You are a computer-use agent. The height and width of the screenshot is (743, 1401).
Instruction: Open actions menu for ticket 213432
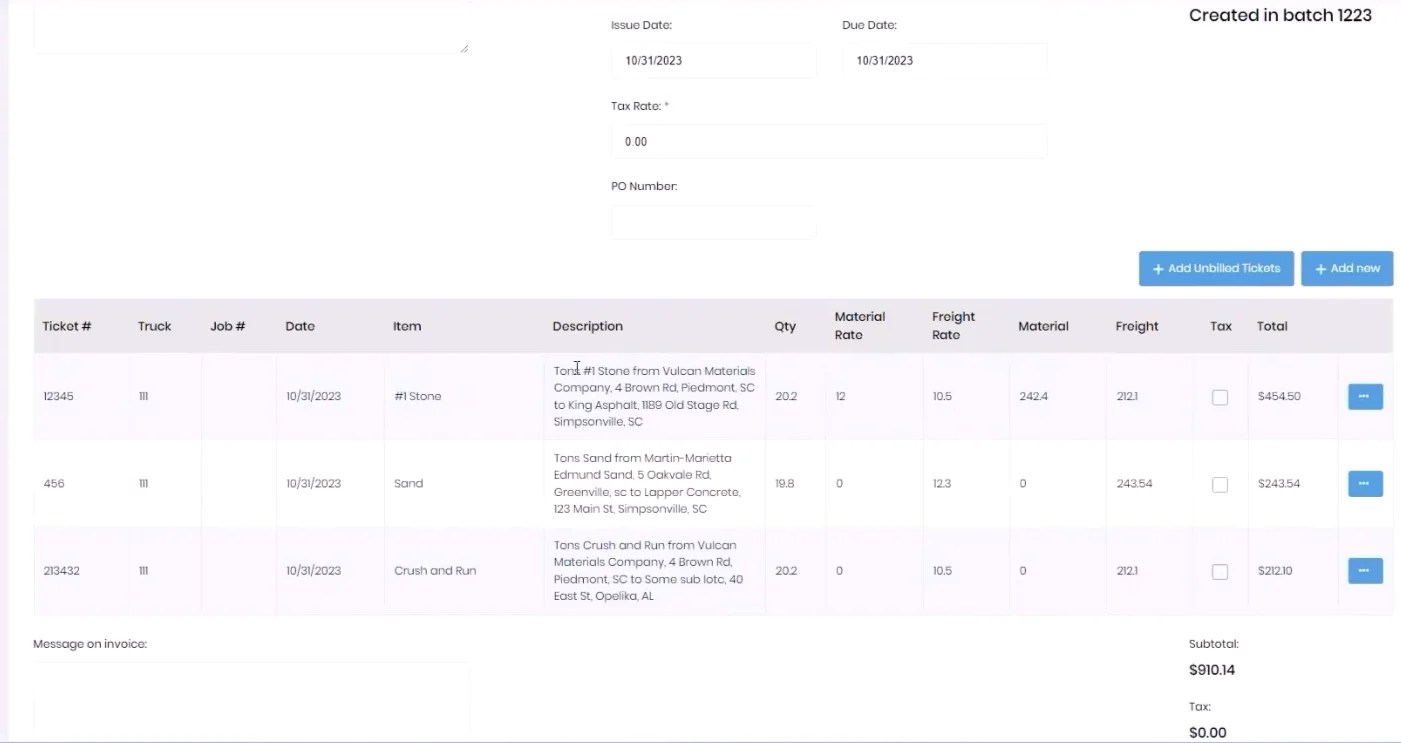click(x=1364, y=570)
